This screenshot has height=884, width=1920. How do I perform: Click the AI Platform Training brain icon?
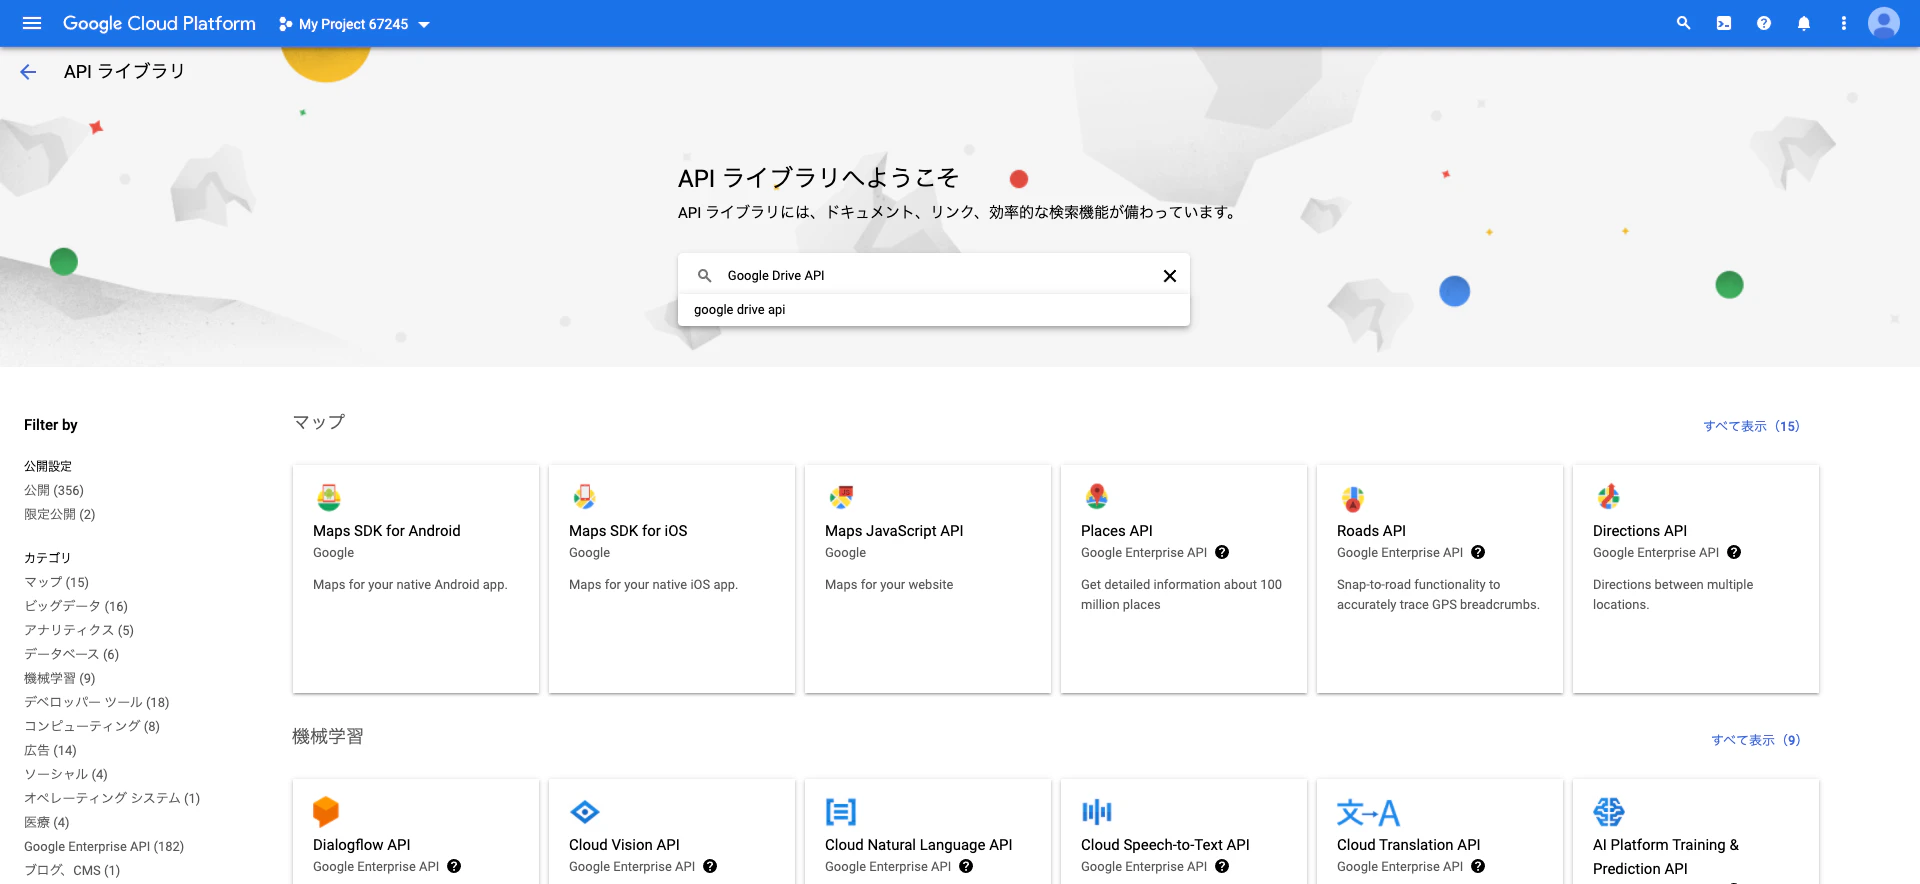(1609, 812)
